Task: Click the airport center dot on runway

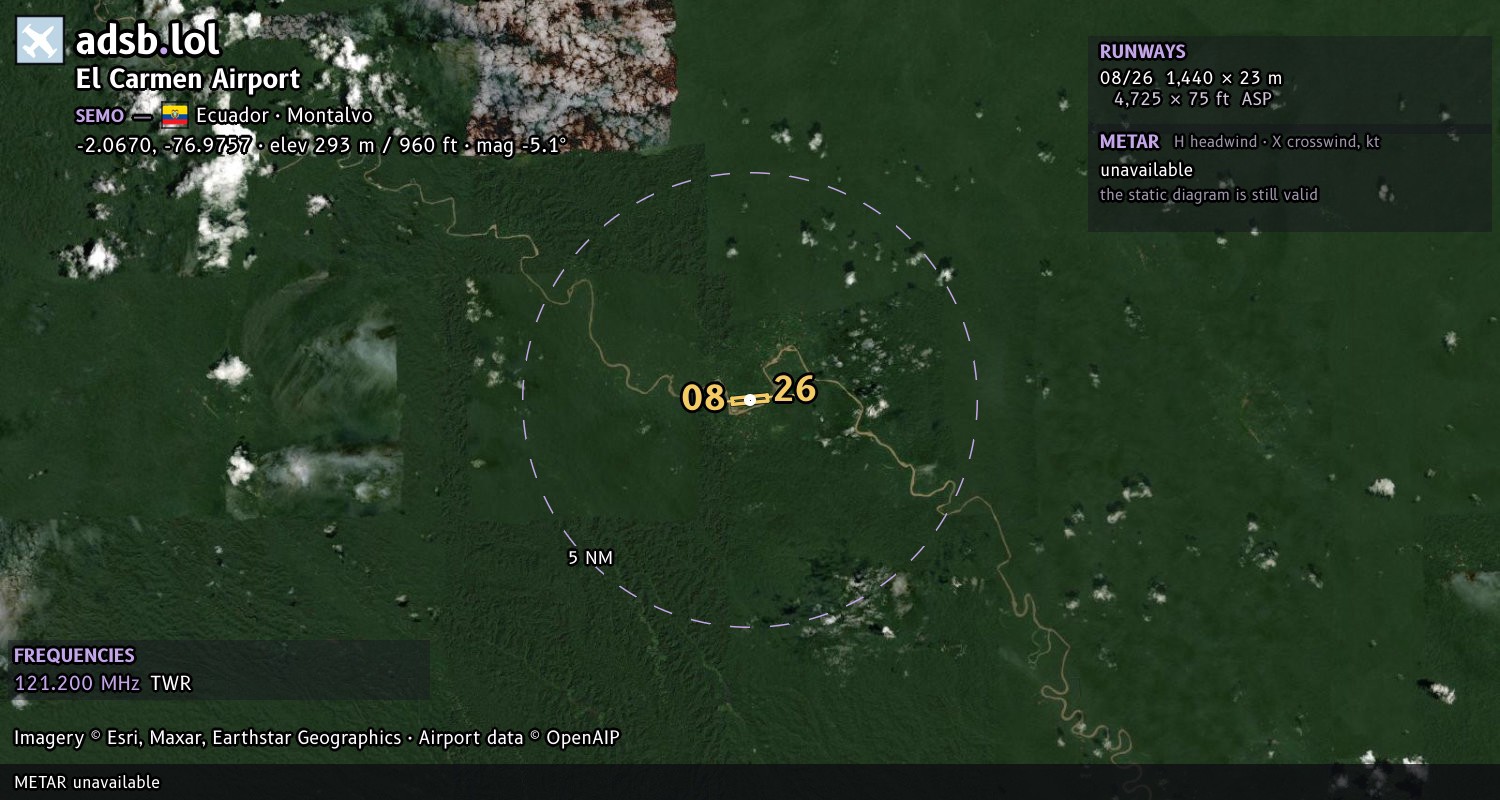Action: pyautogui.click(x=750, y=400)
